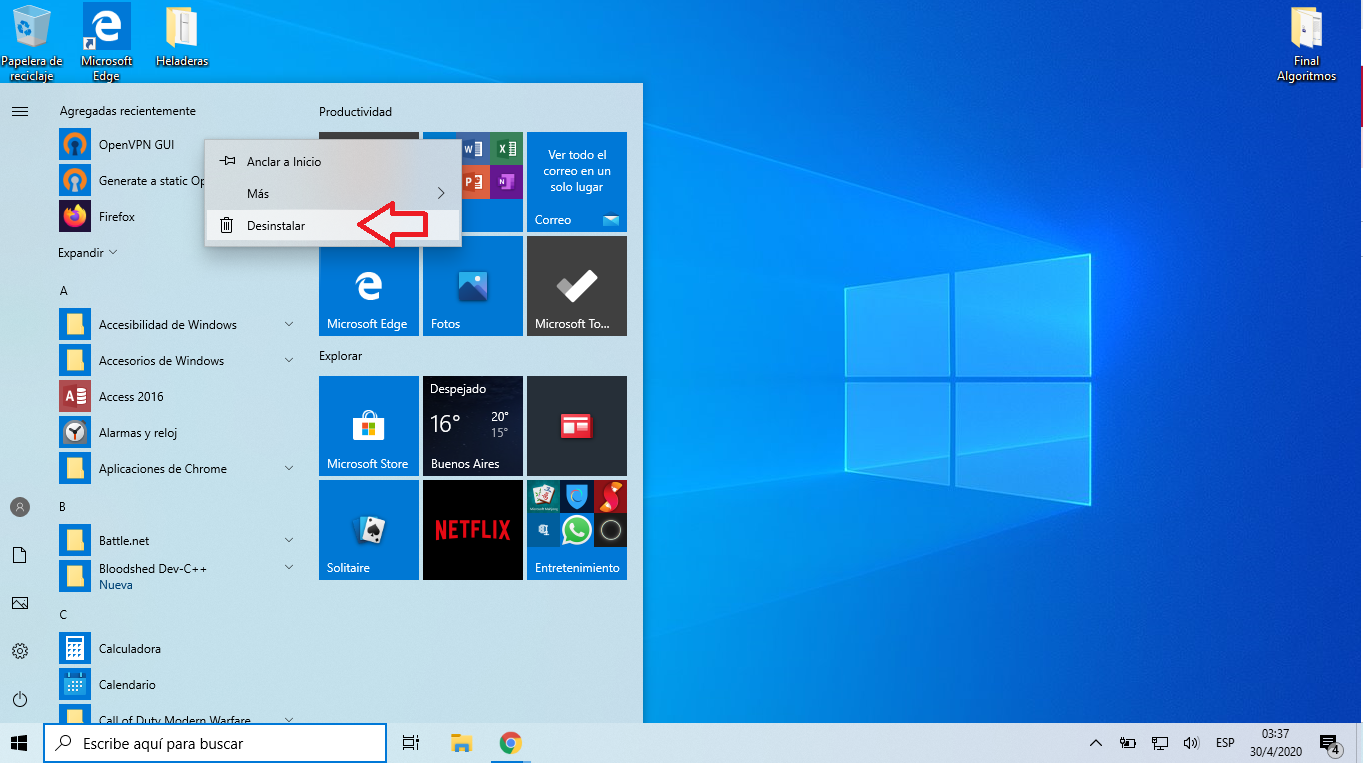Screen dimensions: 1363x763
Task: Open the Final Algoritmos desktop folder
Action: pos(1306,43)
